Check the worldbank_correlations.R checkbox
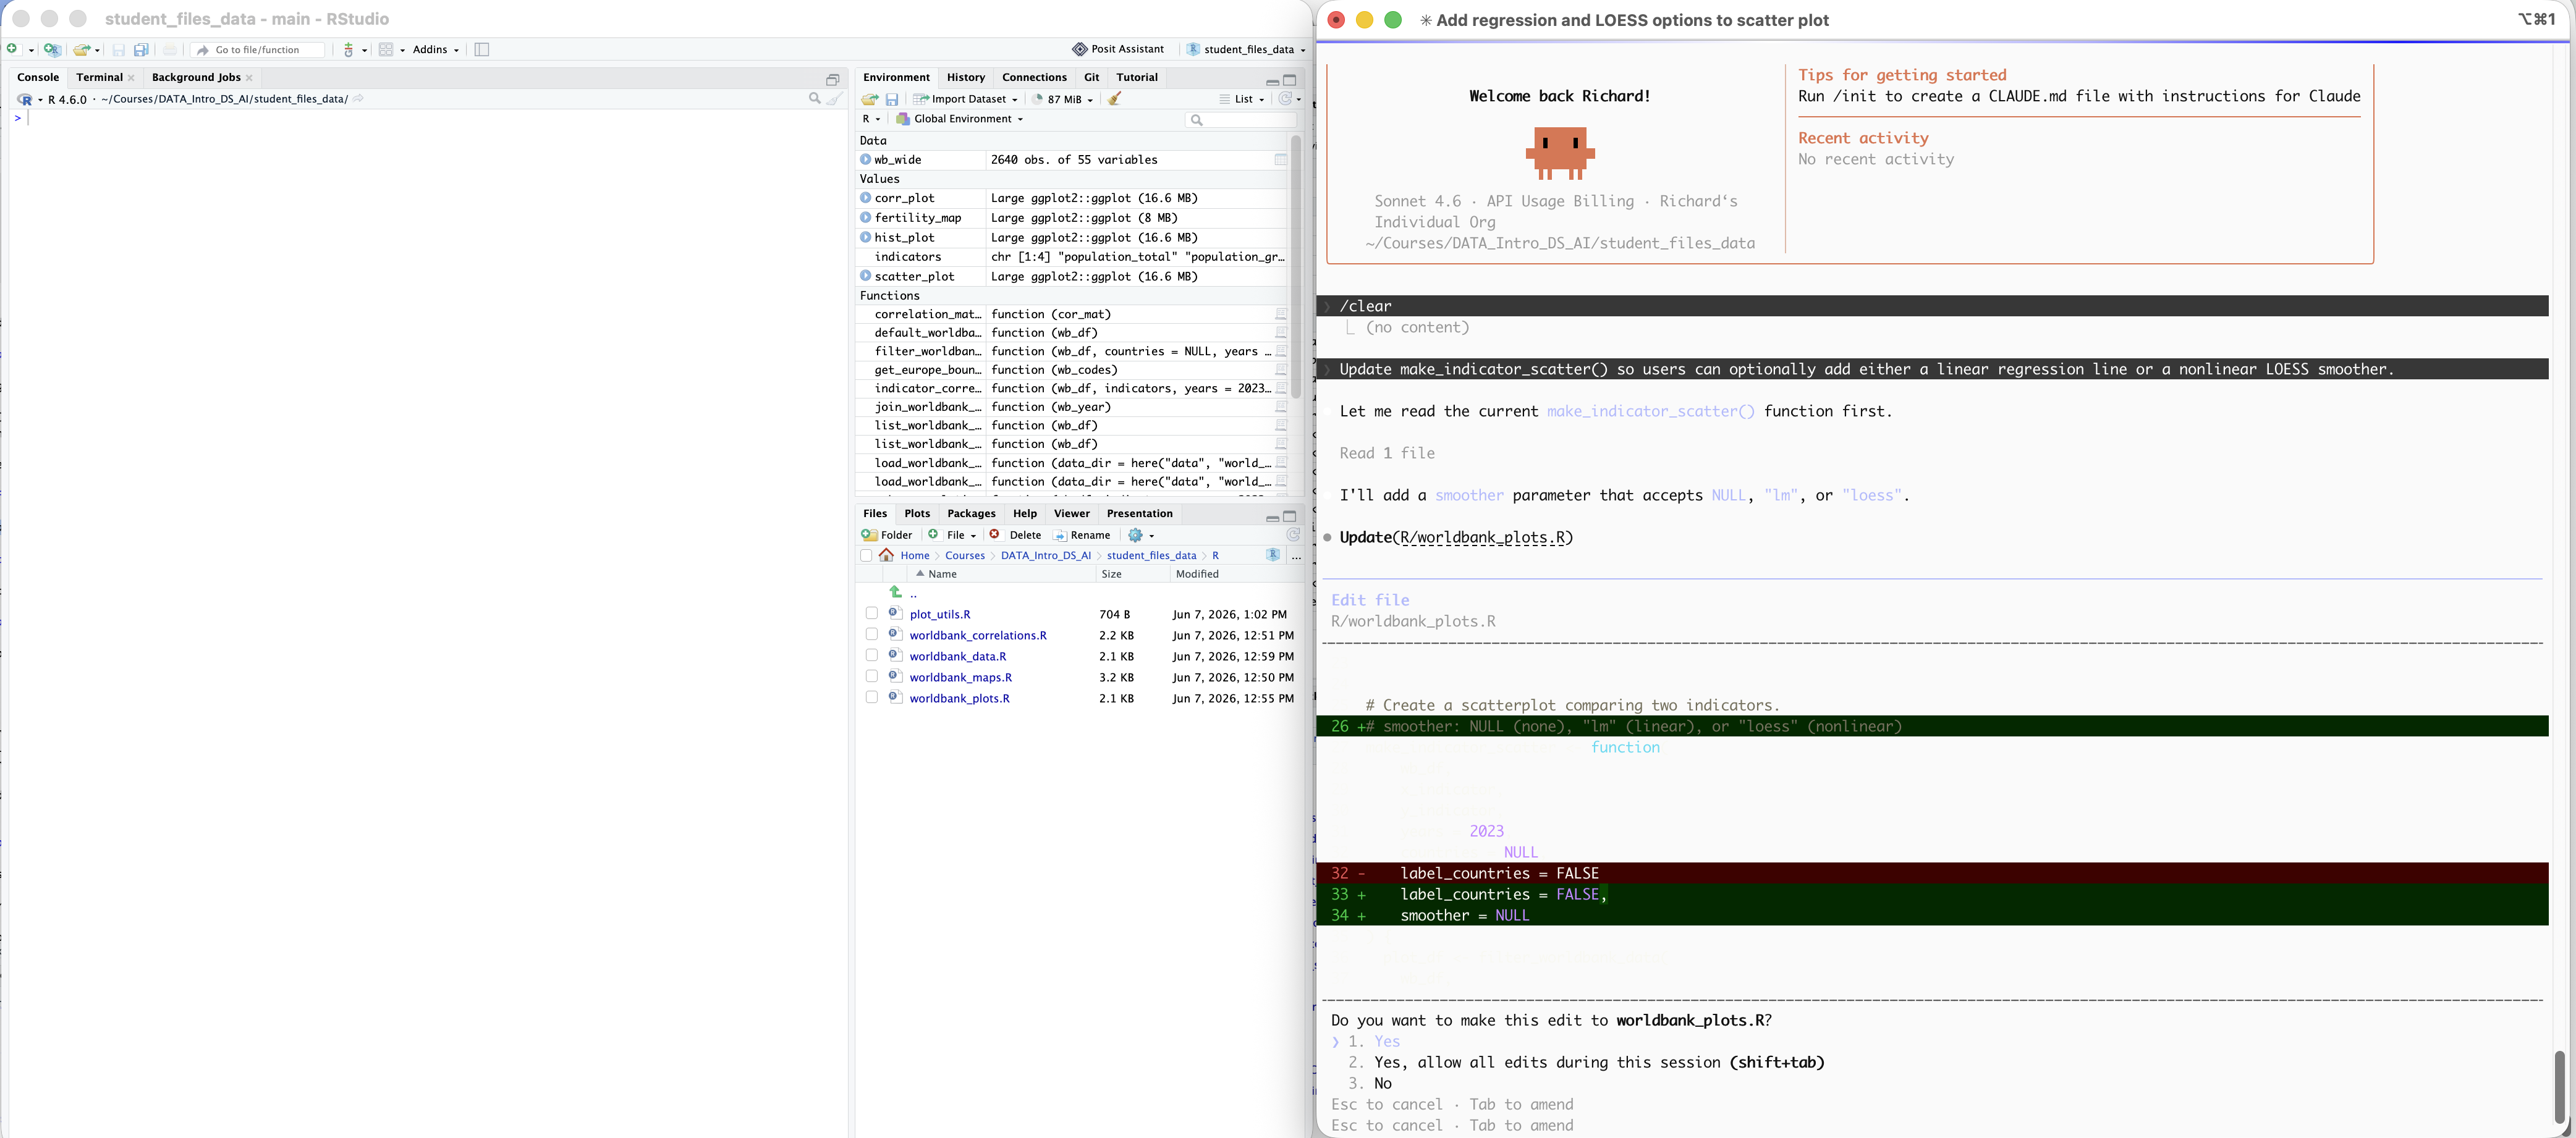The height and width of the screenshot is (1138, 2576). (x=872, y=634)
